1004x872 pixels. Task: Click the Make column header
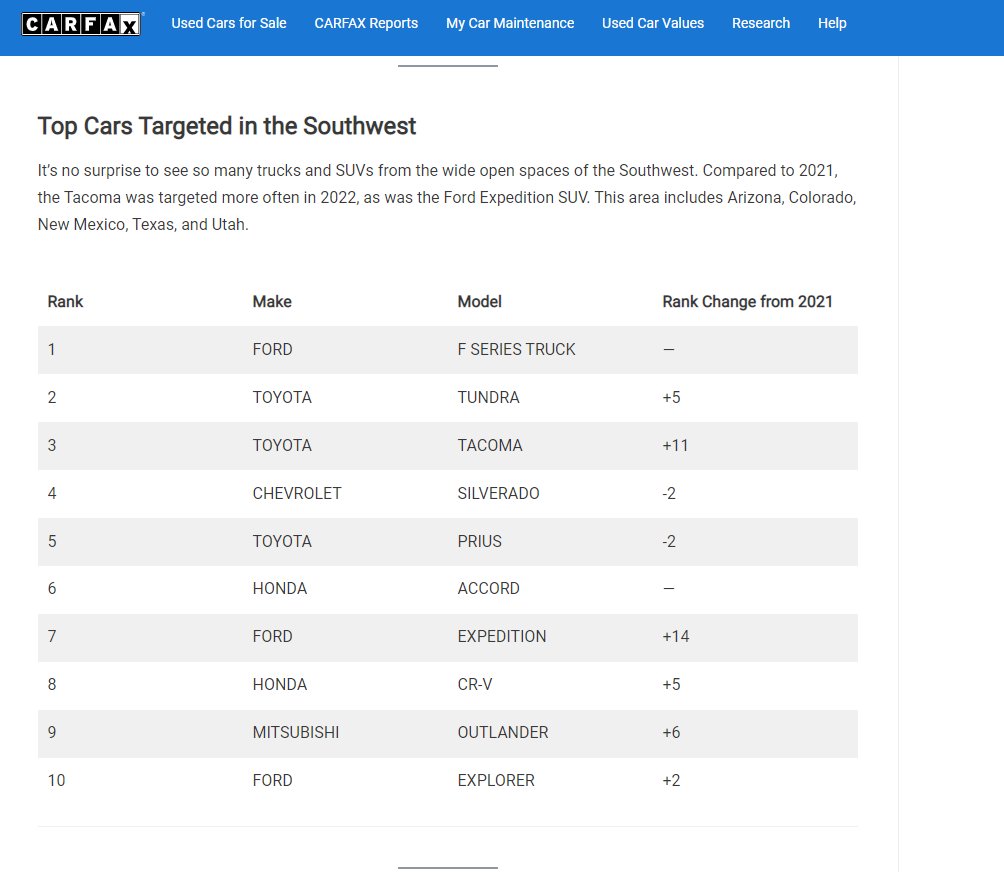click(271, 302)
